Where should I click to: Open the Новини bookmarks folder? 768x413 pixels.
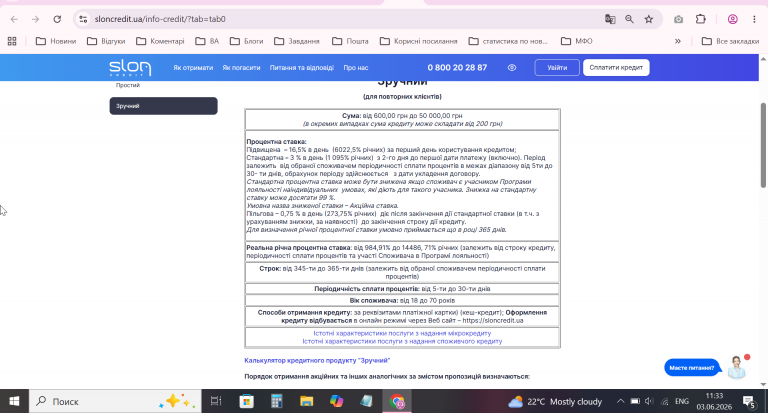click(x=56, y=41)
